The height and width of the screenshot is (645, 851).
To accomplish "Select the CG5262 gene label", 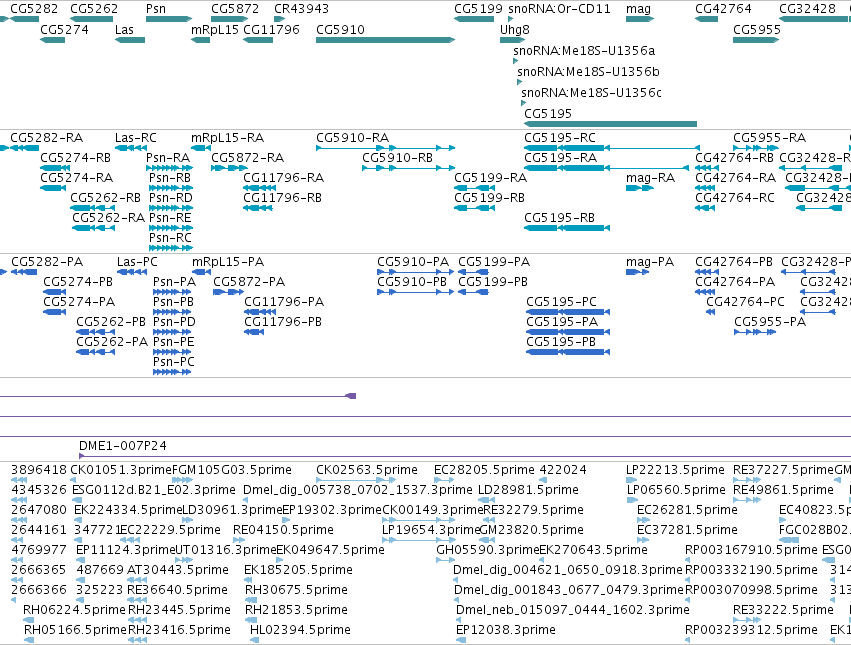I will pos(94,9).
